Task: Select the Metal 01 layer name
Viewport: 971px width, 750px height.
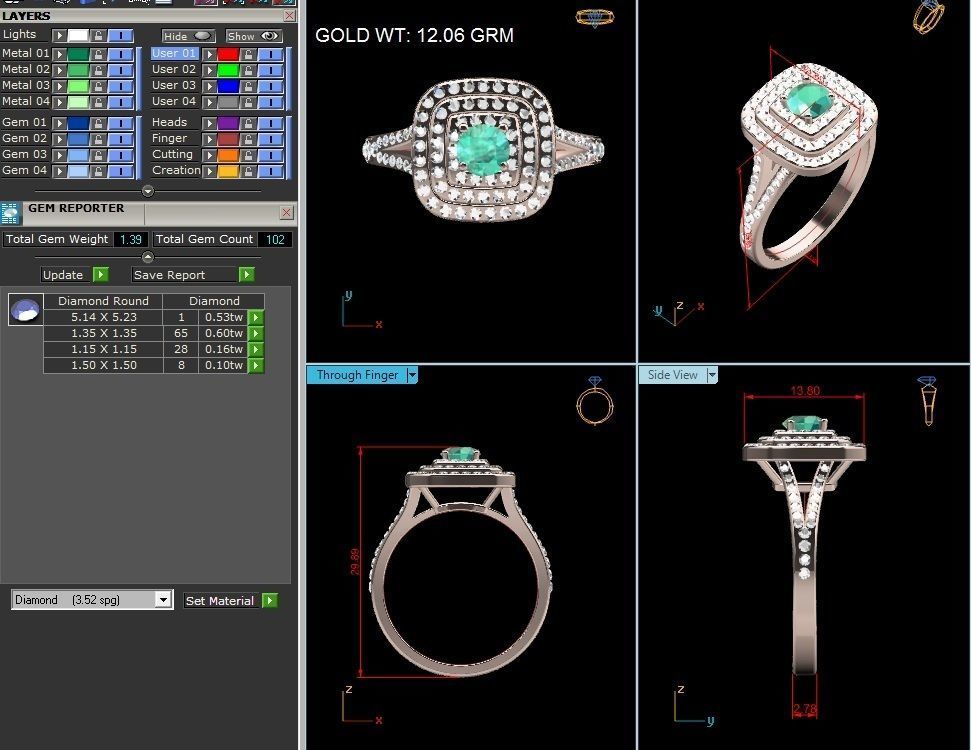Action: coord(25,53)
